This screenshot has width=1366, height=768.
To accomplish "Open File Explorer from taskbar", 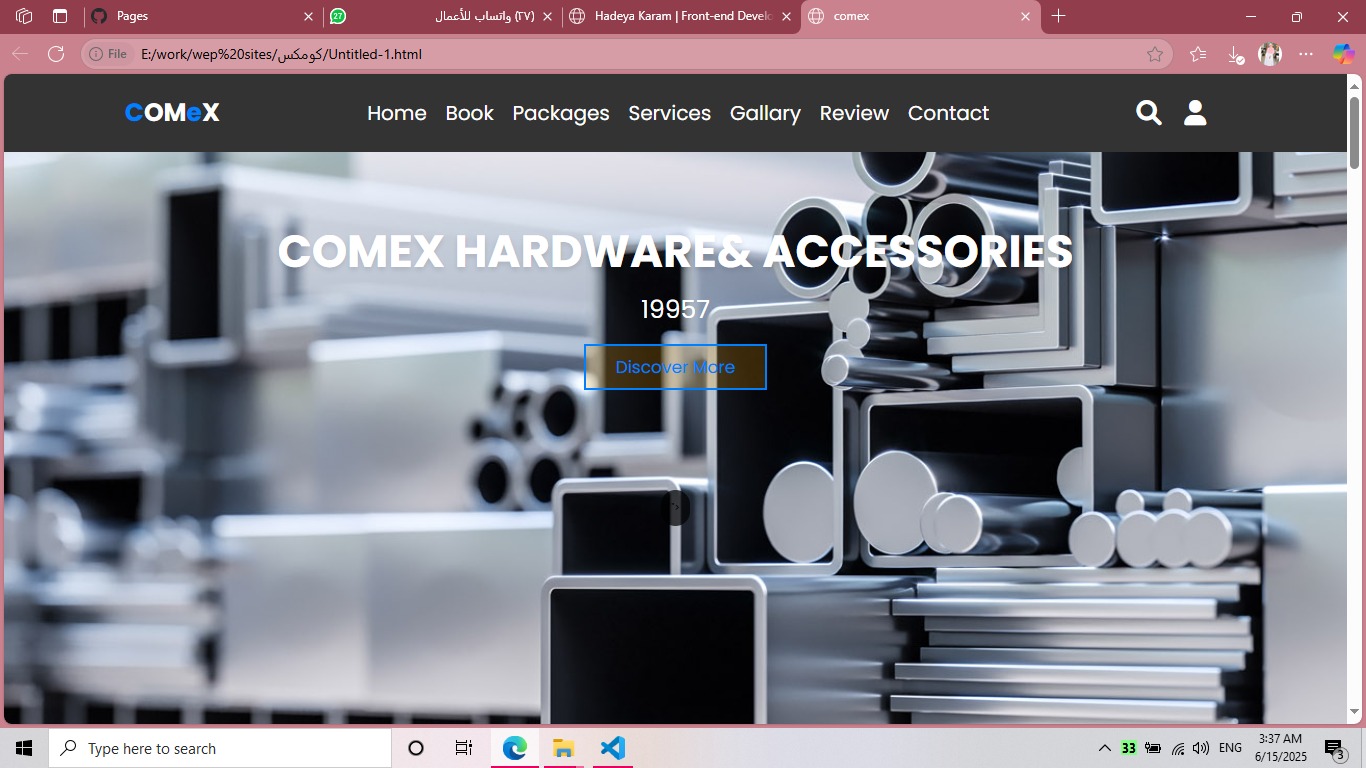I will [x=563, y=748].
